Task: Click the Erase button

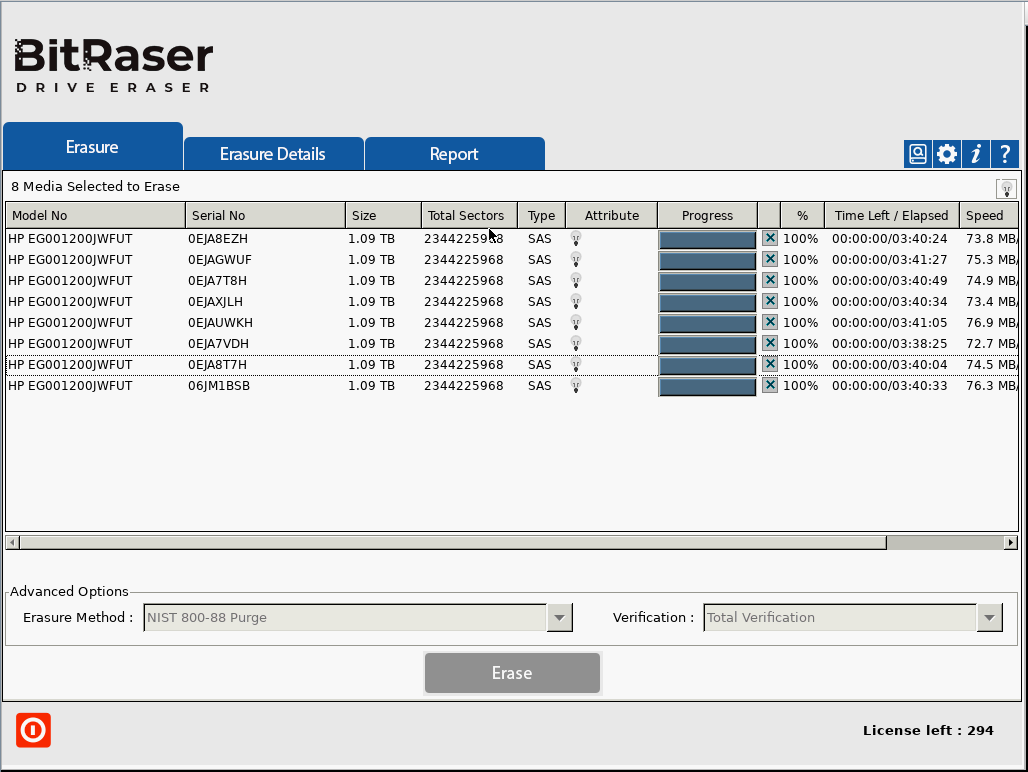Action: pos(512,673)
